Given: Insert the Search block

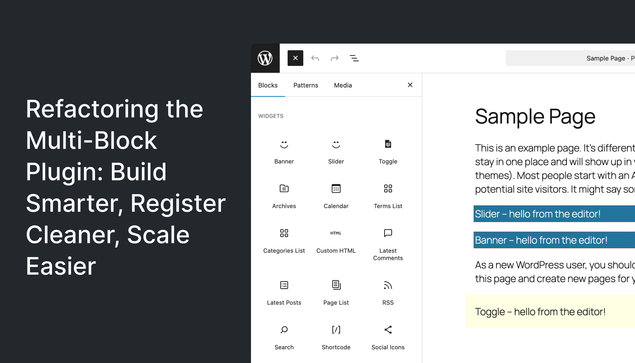Looking at the screenshot, I should [x=284, y=337].
